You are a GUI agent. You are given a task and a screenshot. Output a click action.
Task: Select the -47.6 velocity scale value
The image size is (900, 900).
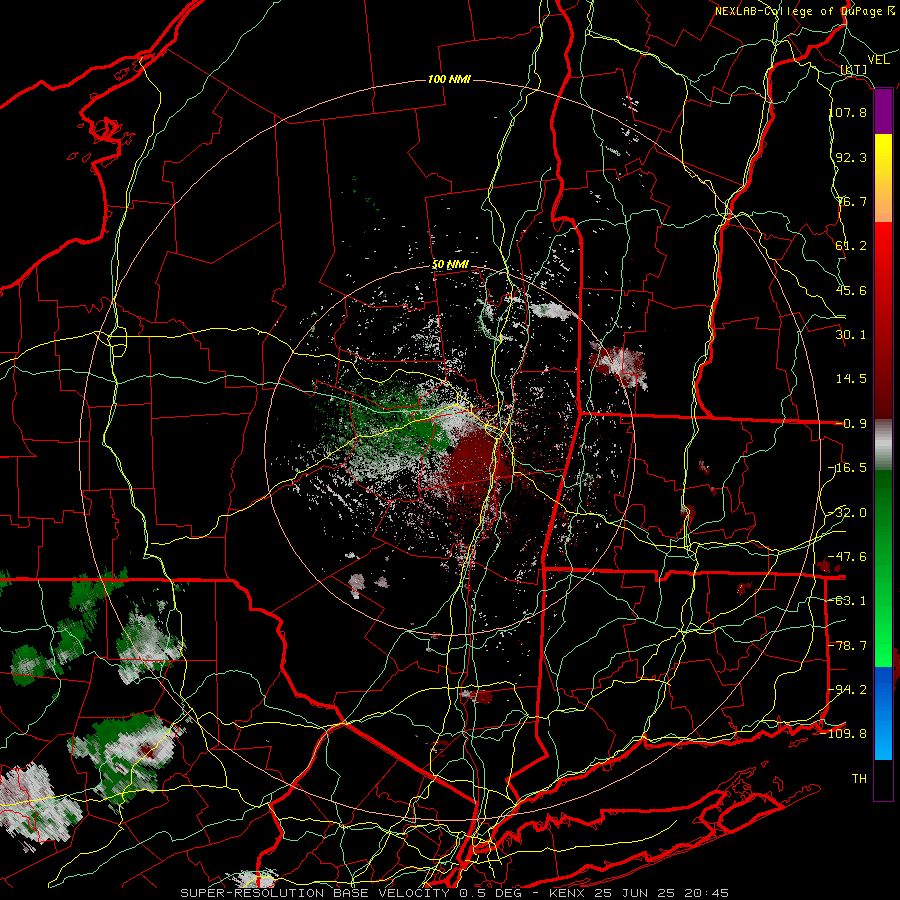[x=848, y=557]
